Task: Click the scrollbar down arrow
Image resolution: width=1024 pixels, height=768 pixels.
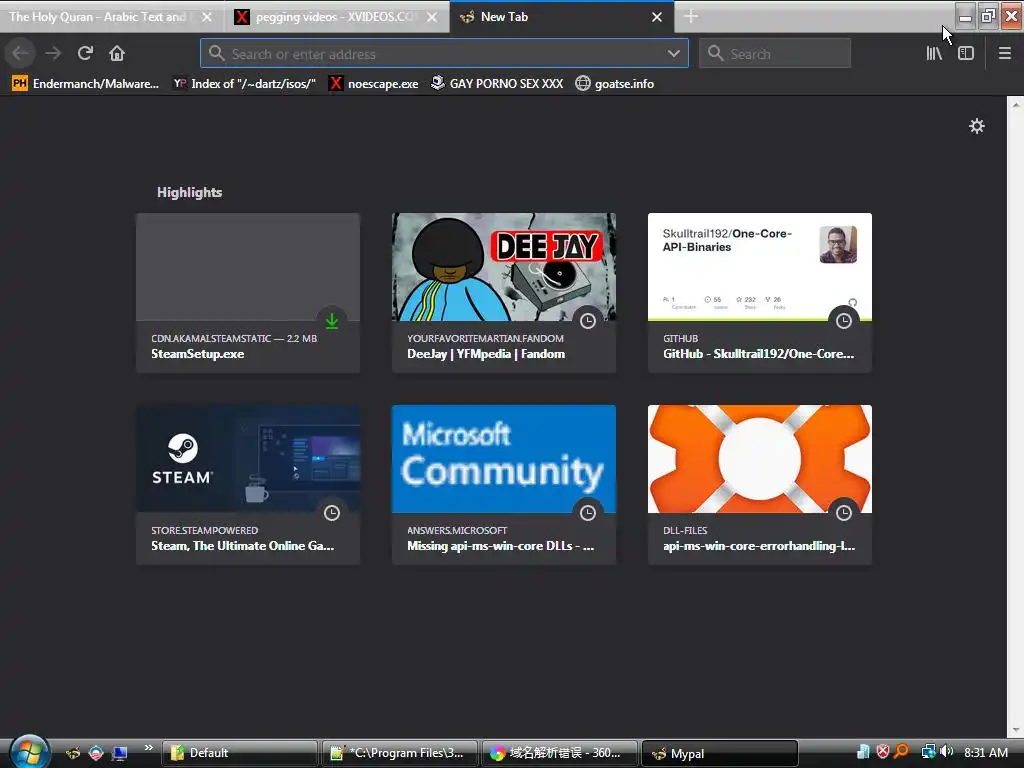Action: coord(1016,729)
